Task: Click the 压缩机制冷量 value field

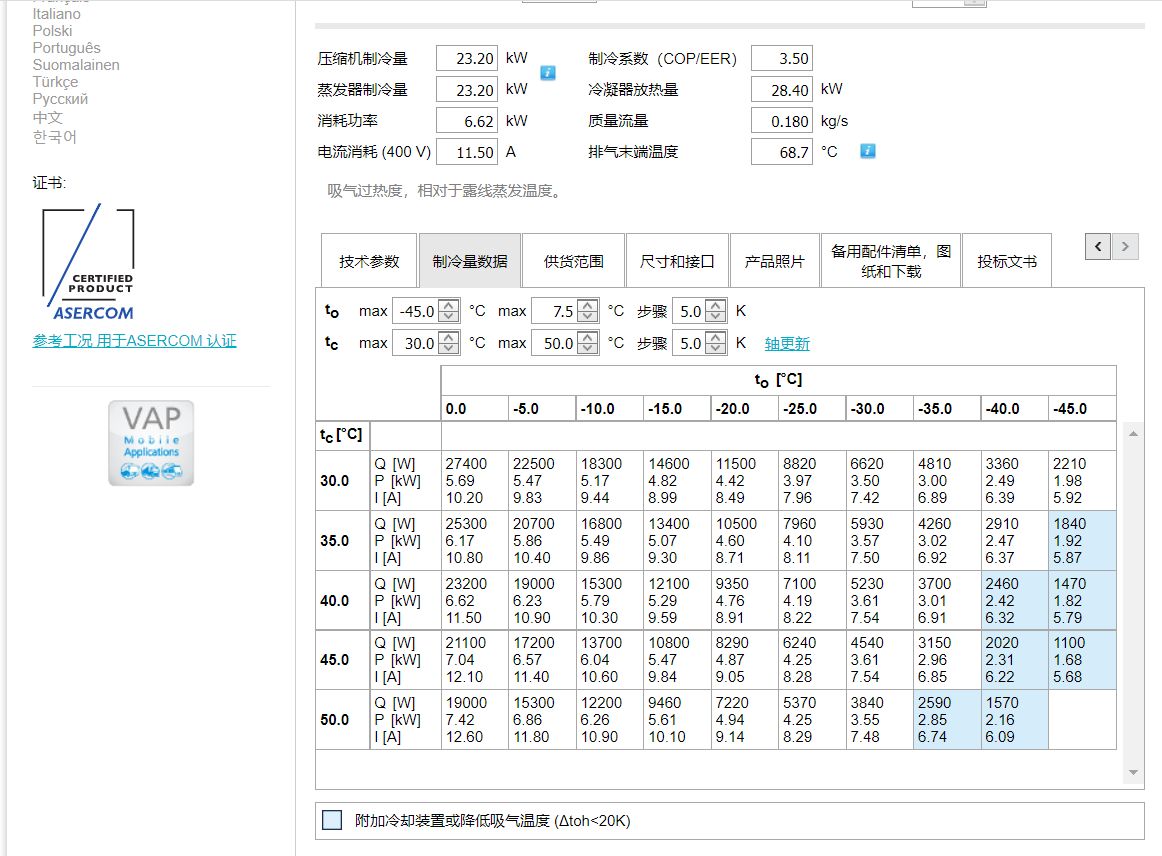Action: coord(467,59)
